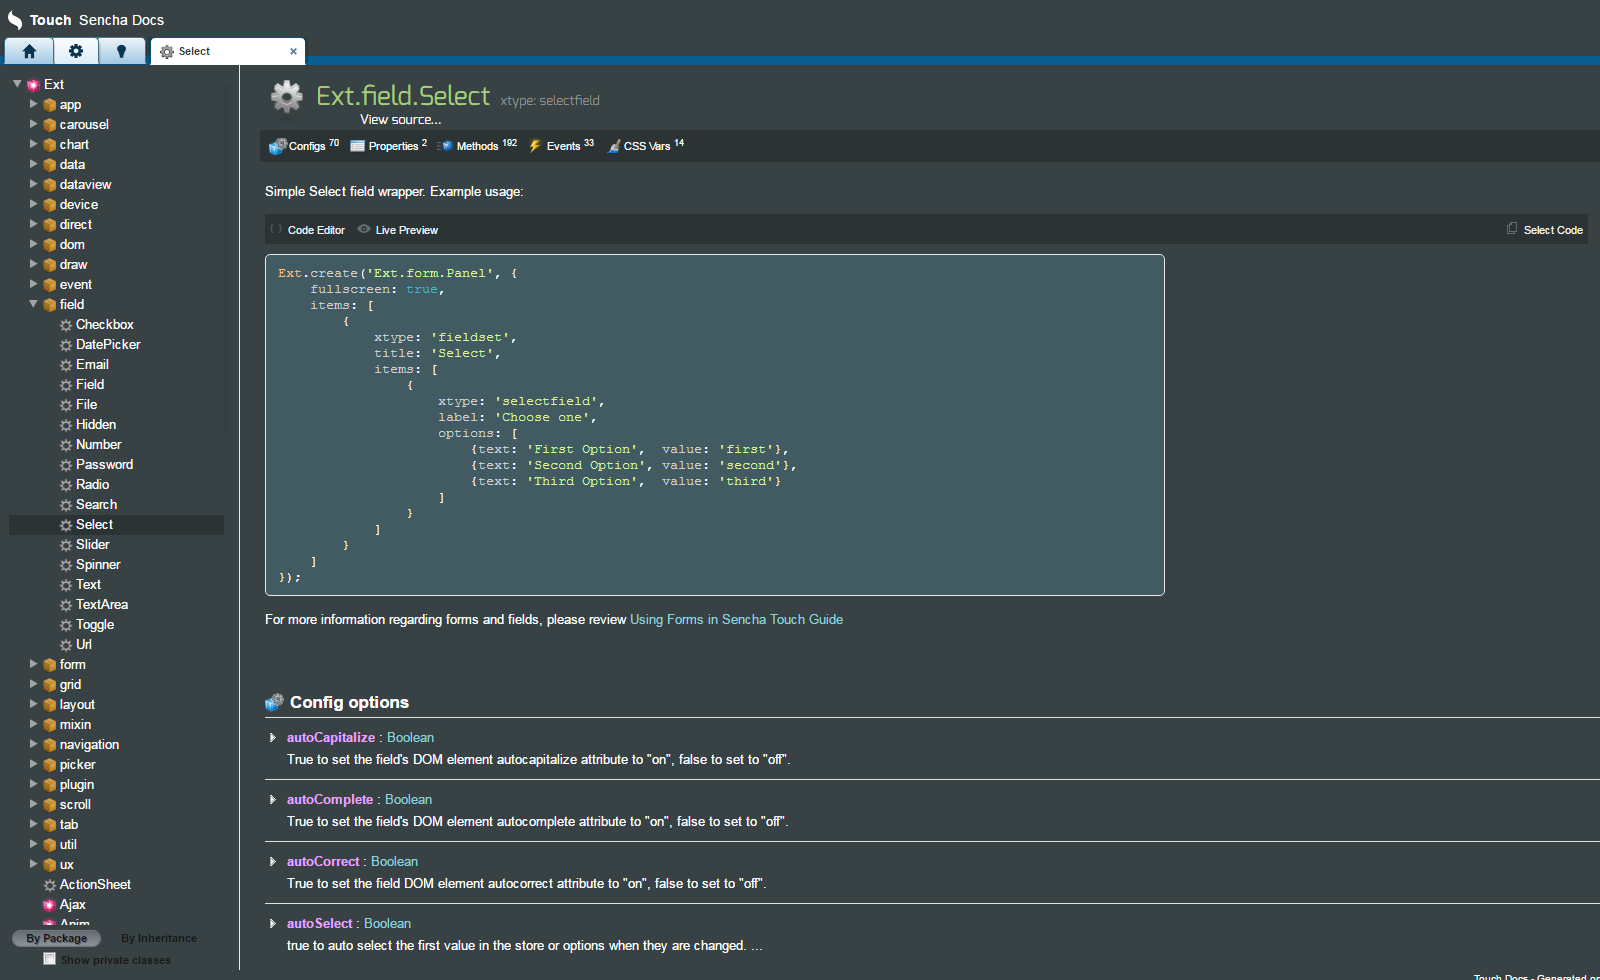Switch to the Select document tab

click(x=227, y=51)
